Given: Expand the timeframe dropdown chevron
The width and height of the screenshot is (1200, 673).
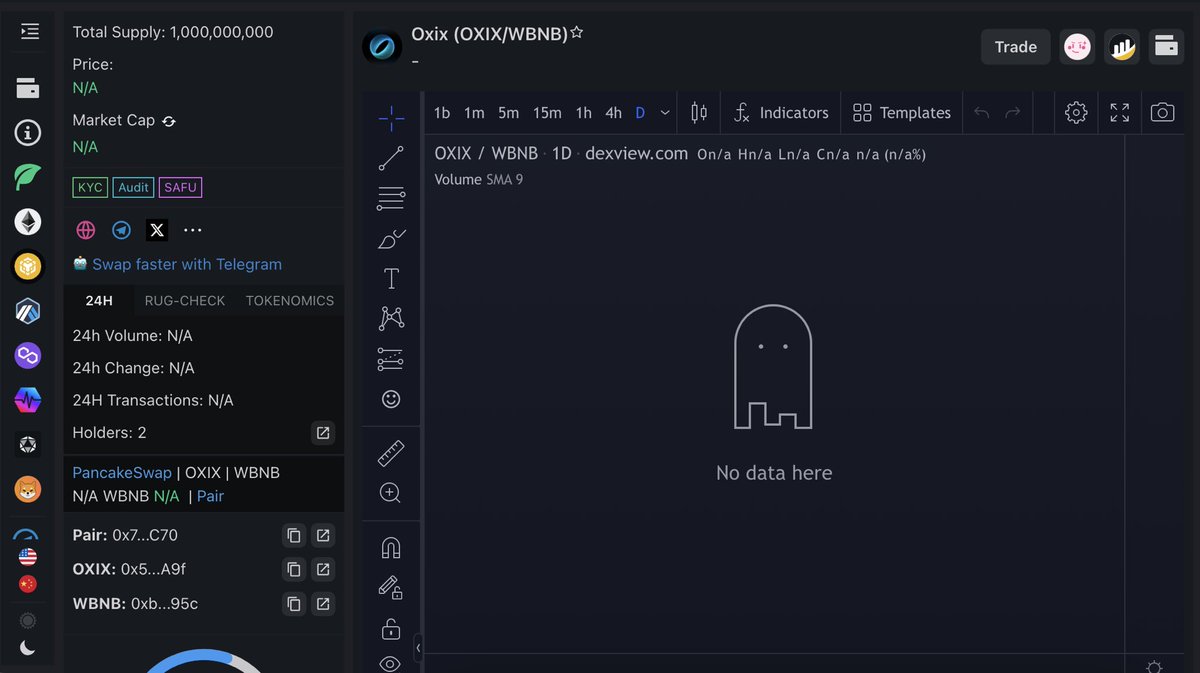Looking at the screenshot, I should (665, 113).
